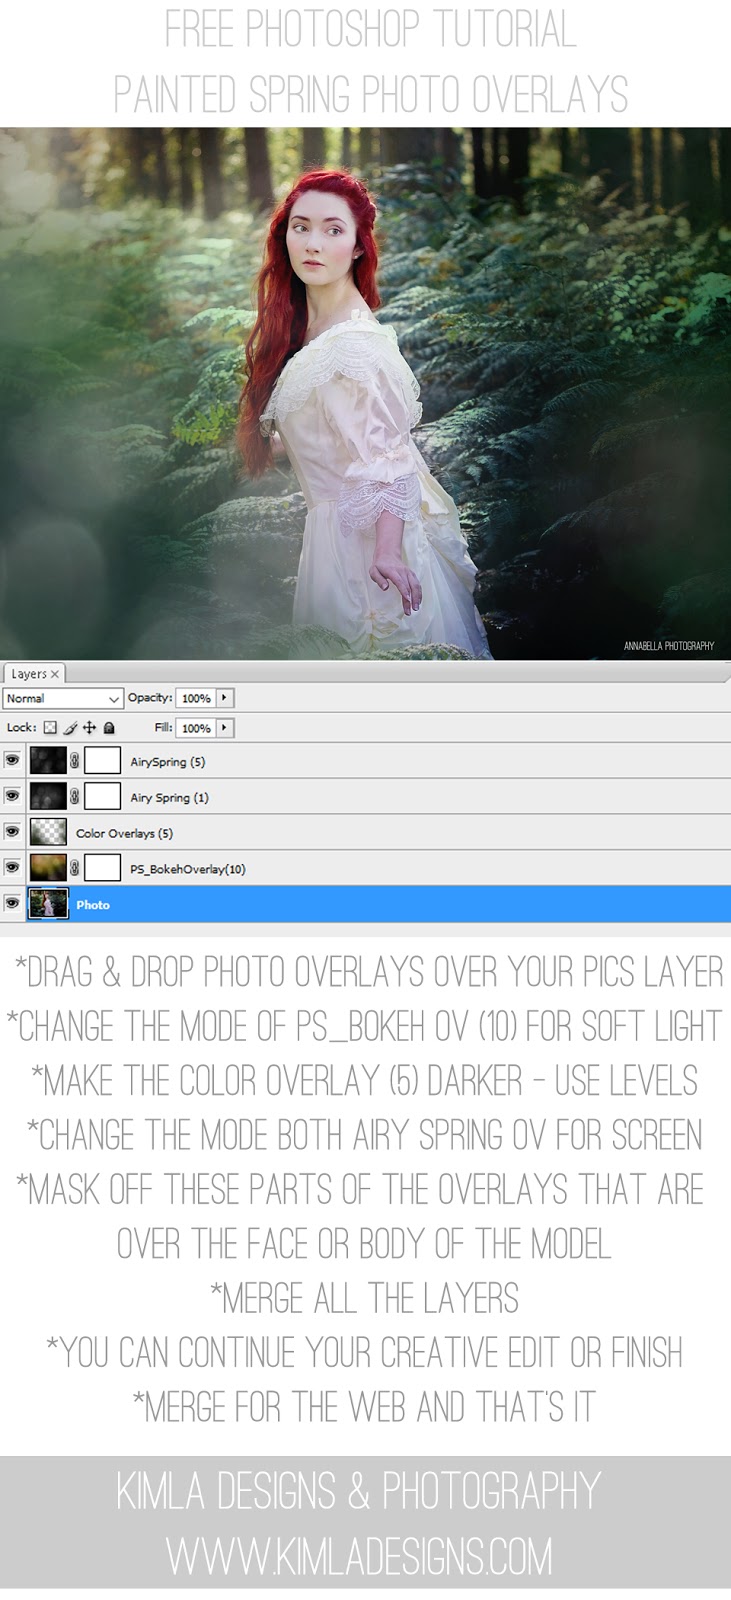
Task: Click Free Photoshop Tutorial heading
Action: 371,29
